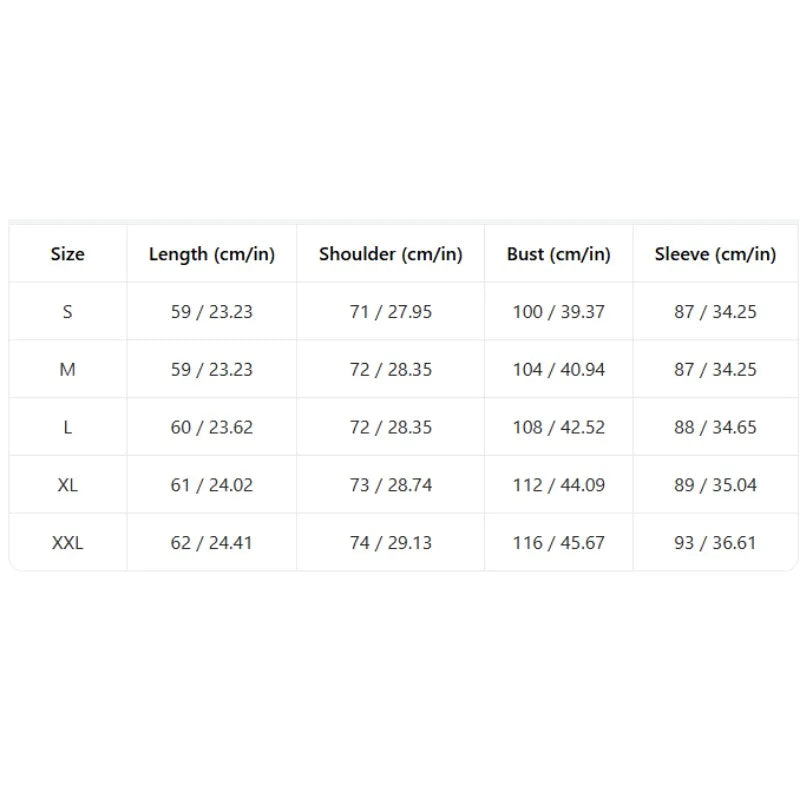Click the 60 / 23.62 length cell
The height and width of the screenshot is (800, 800).
pos(212,427)
